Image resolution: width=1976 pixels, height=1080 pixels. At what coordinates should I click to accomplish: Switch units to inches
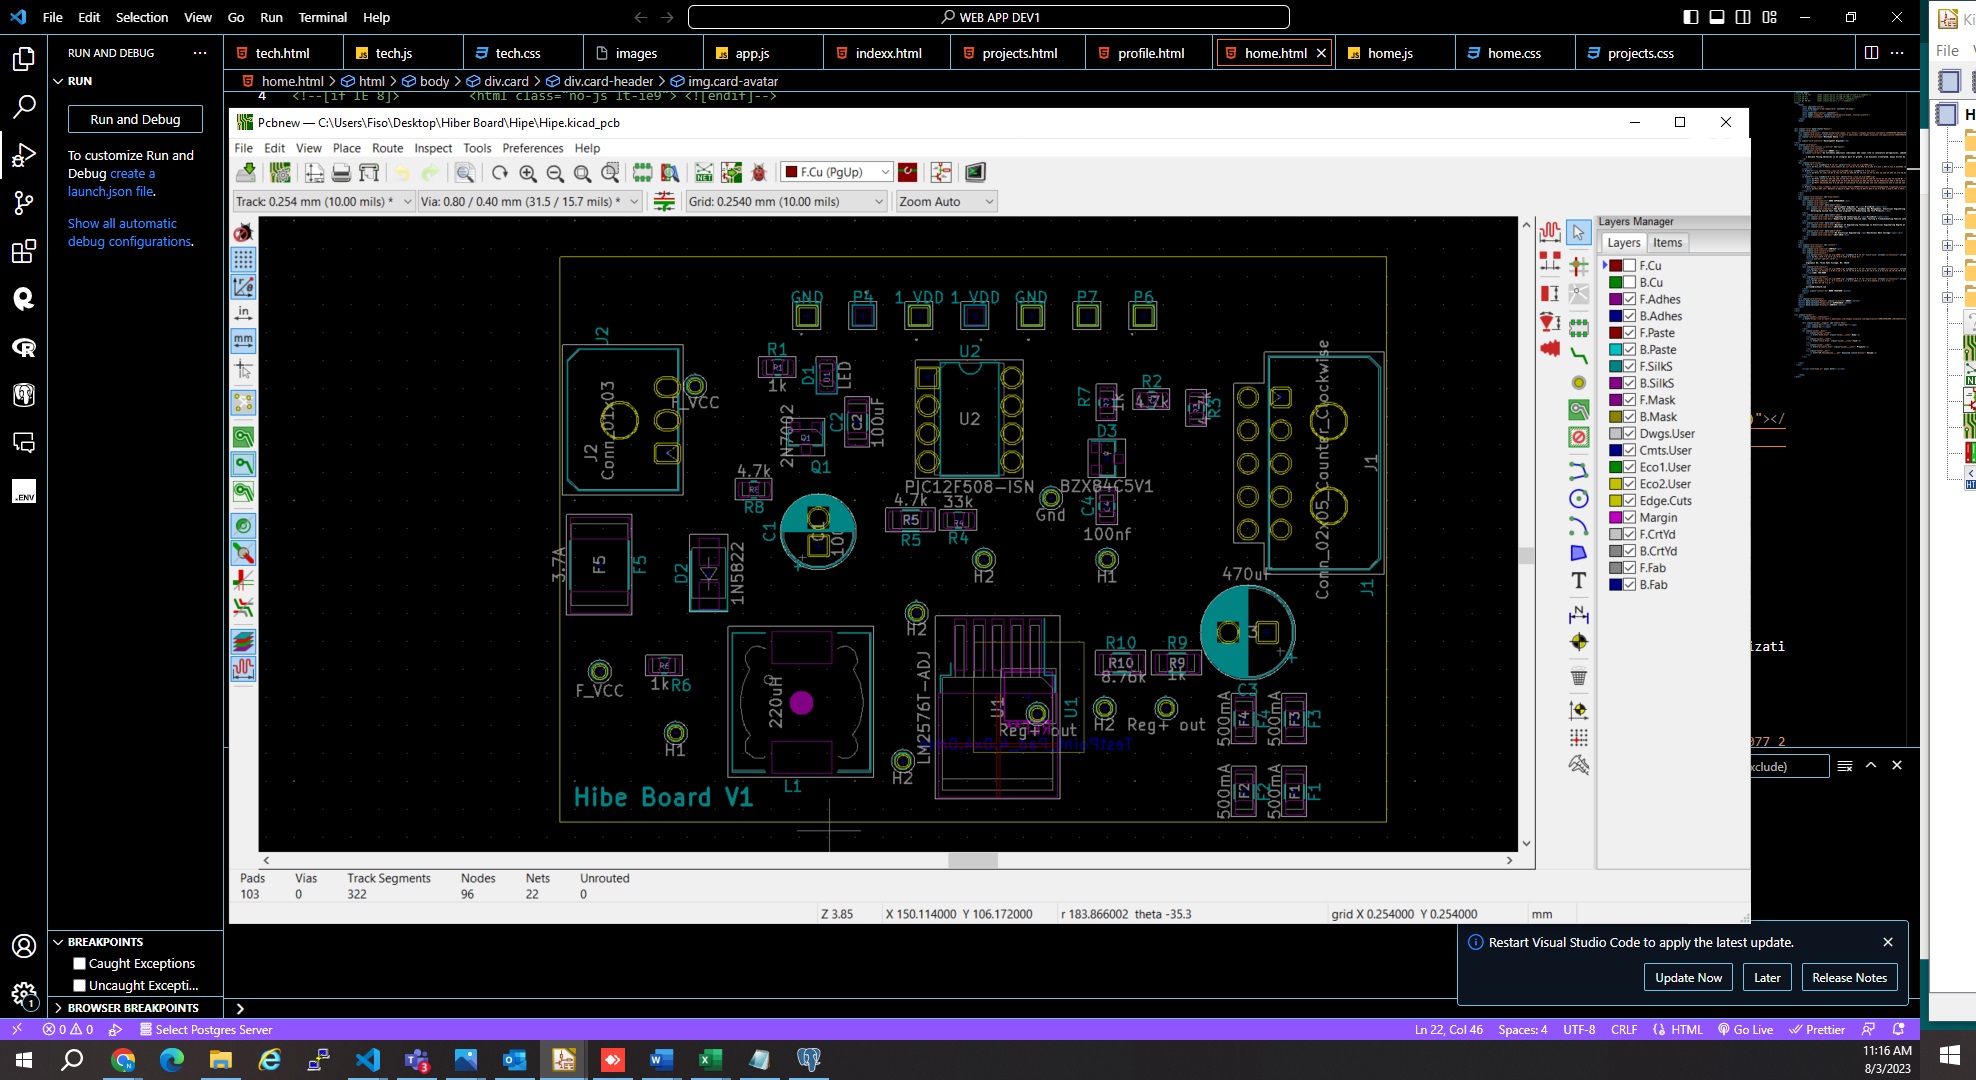click(243, 314)
